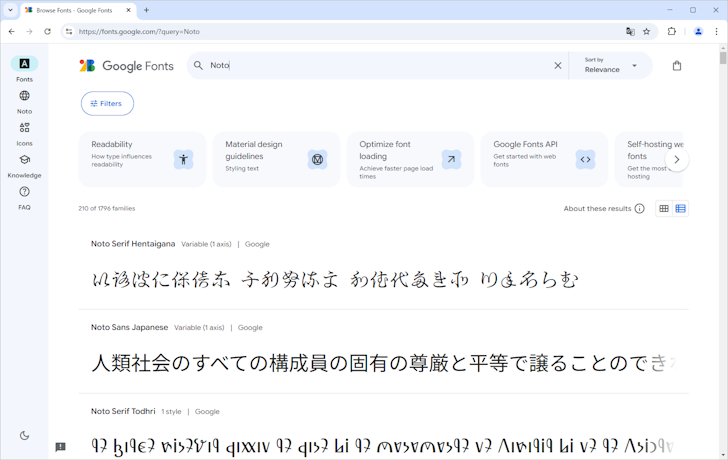
Task: Go back in browser history
Action: (x=12, y=32)
